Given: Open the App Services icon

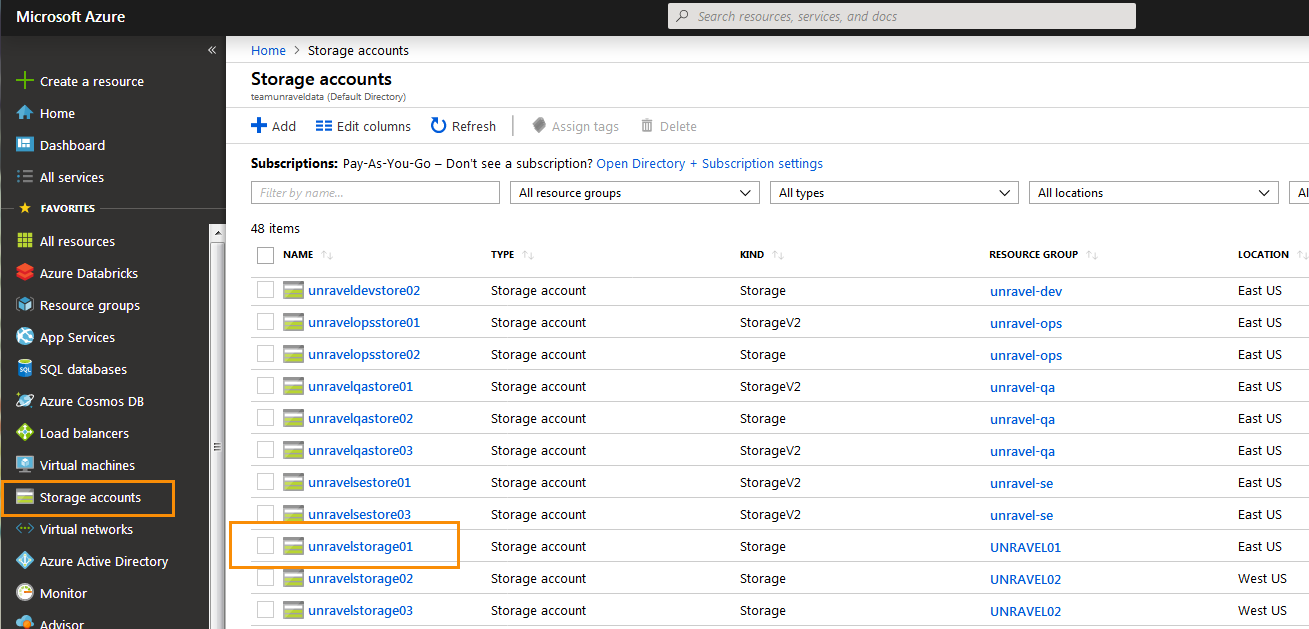Looking at the screenshot, I should point(25,337).
